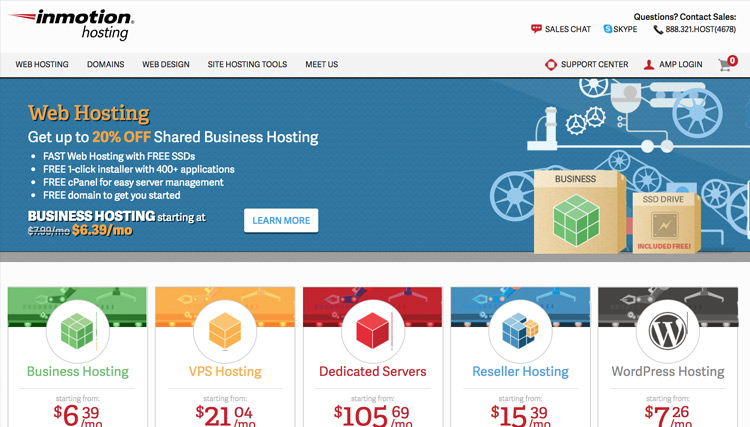The height and width of the screenshot is (427, 750).
Task: Click the Web Hosting banner title
Action: [88, 113]
